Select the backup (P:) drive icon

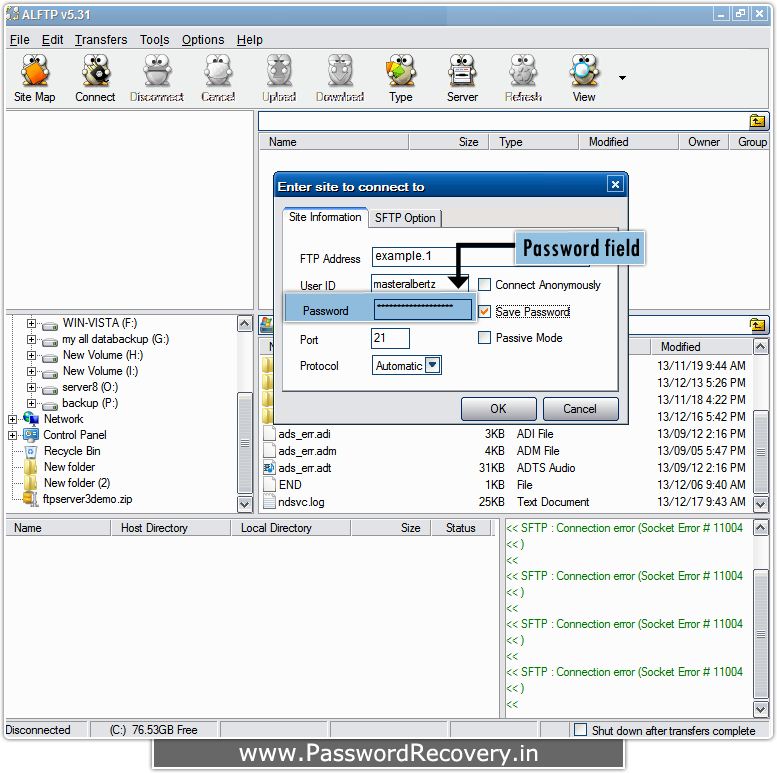50,405
